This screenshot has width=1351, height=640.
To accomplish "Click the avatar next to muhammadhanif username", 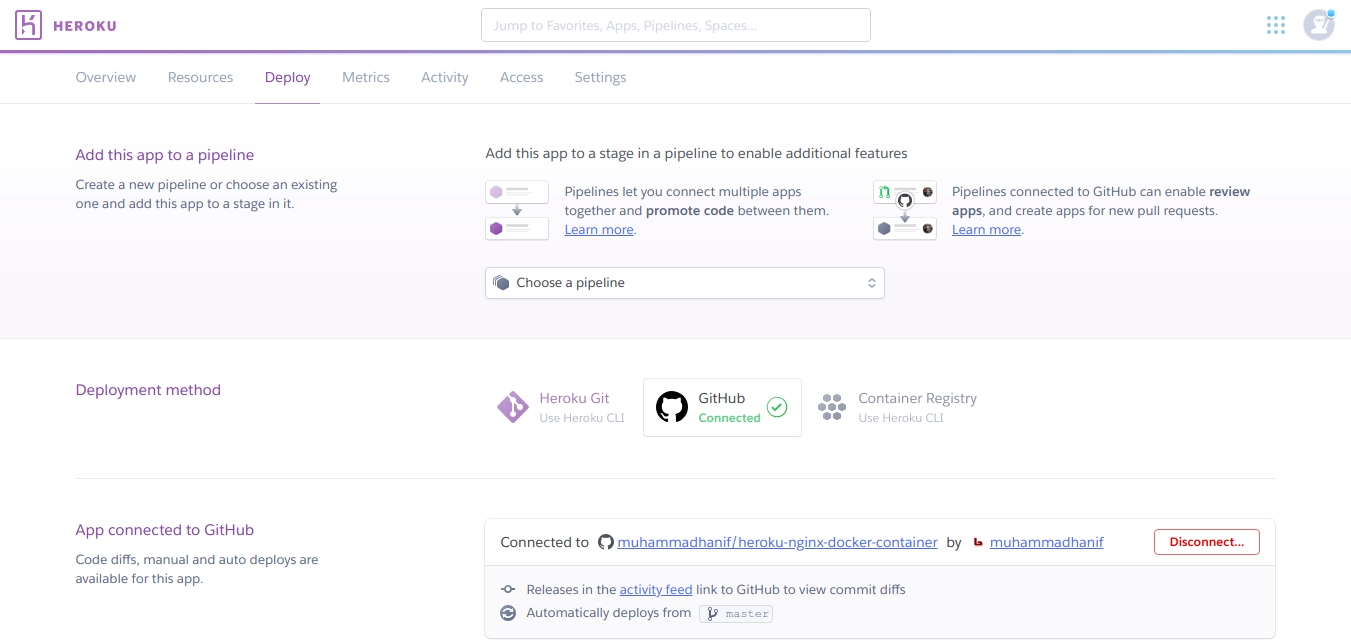I will (x=978, y=542).
